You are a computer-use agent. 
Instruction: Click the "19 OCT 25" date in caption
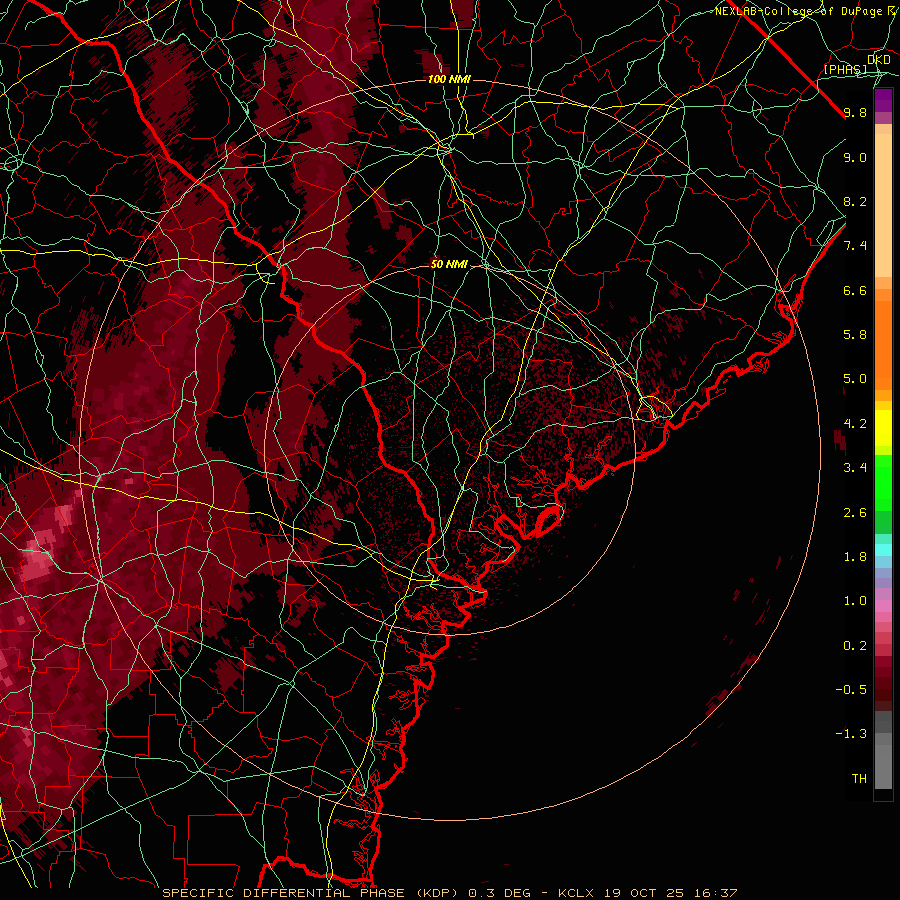pos(646,893)
